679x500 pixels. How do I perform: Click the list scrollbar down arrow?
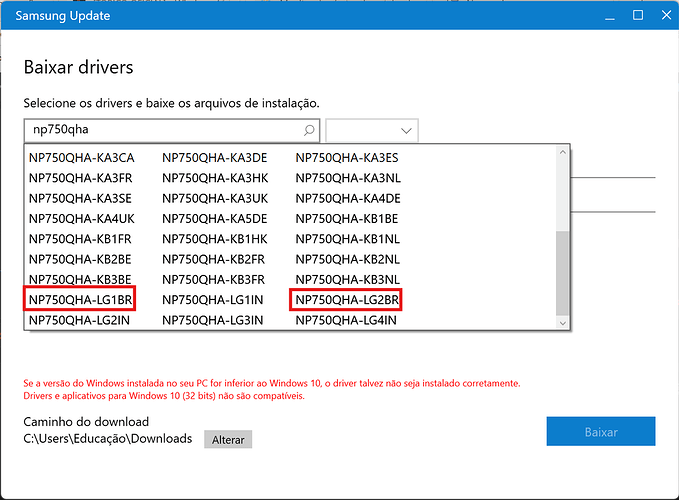[x=563, y=323]
